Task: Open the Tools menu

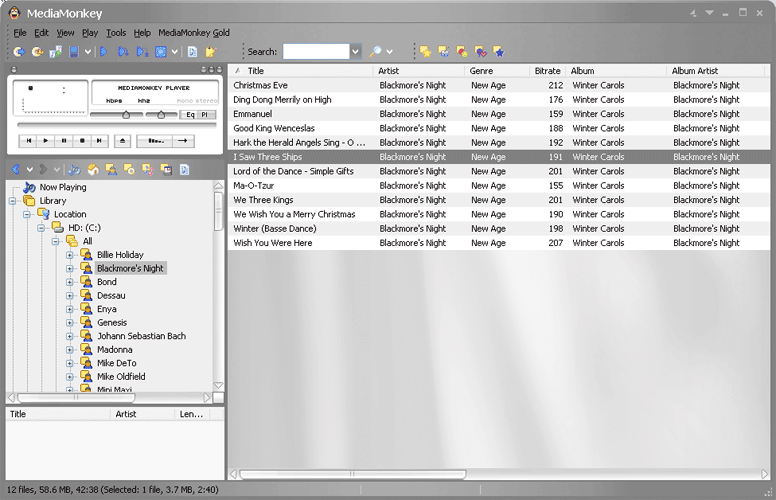Action: pos(116,33)
